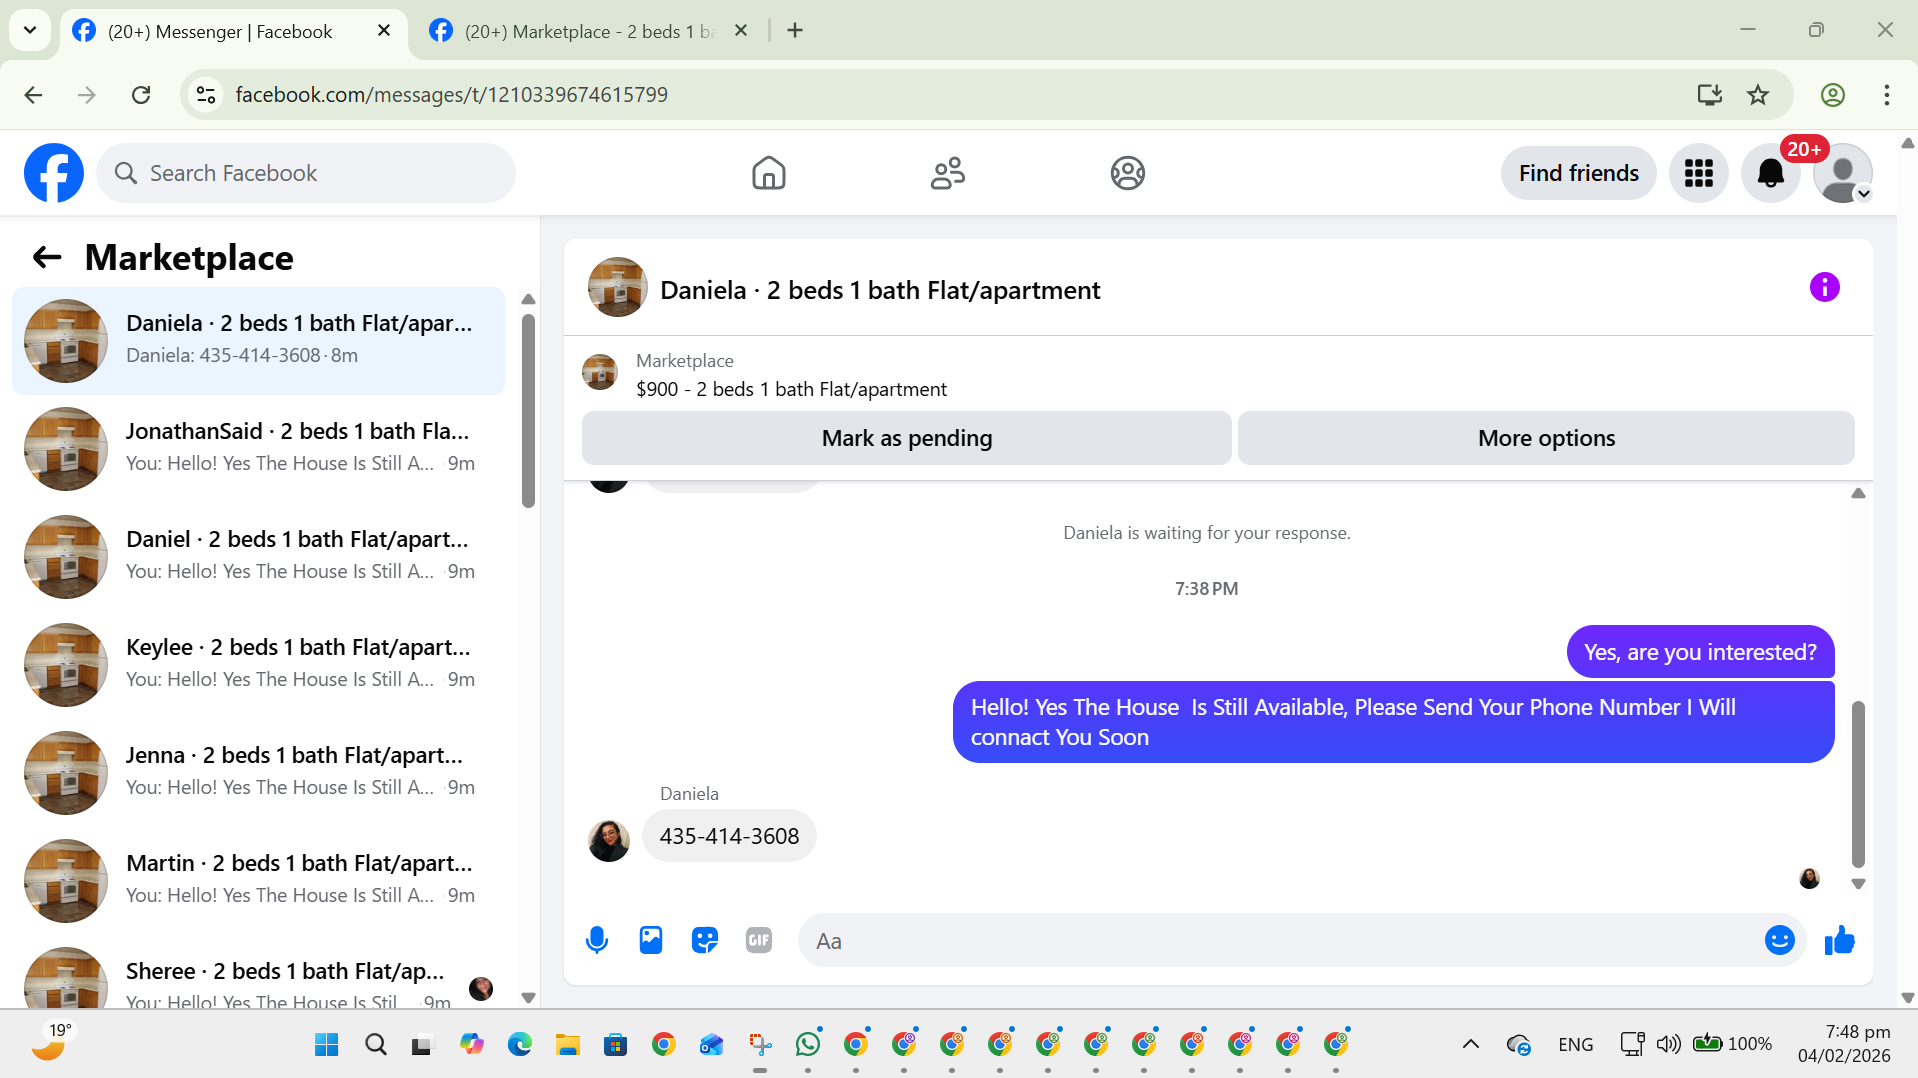The image size is (1918, 1078).
Task: Open a new browser tab
Action: click(795, 31)
